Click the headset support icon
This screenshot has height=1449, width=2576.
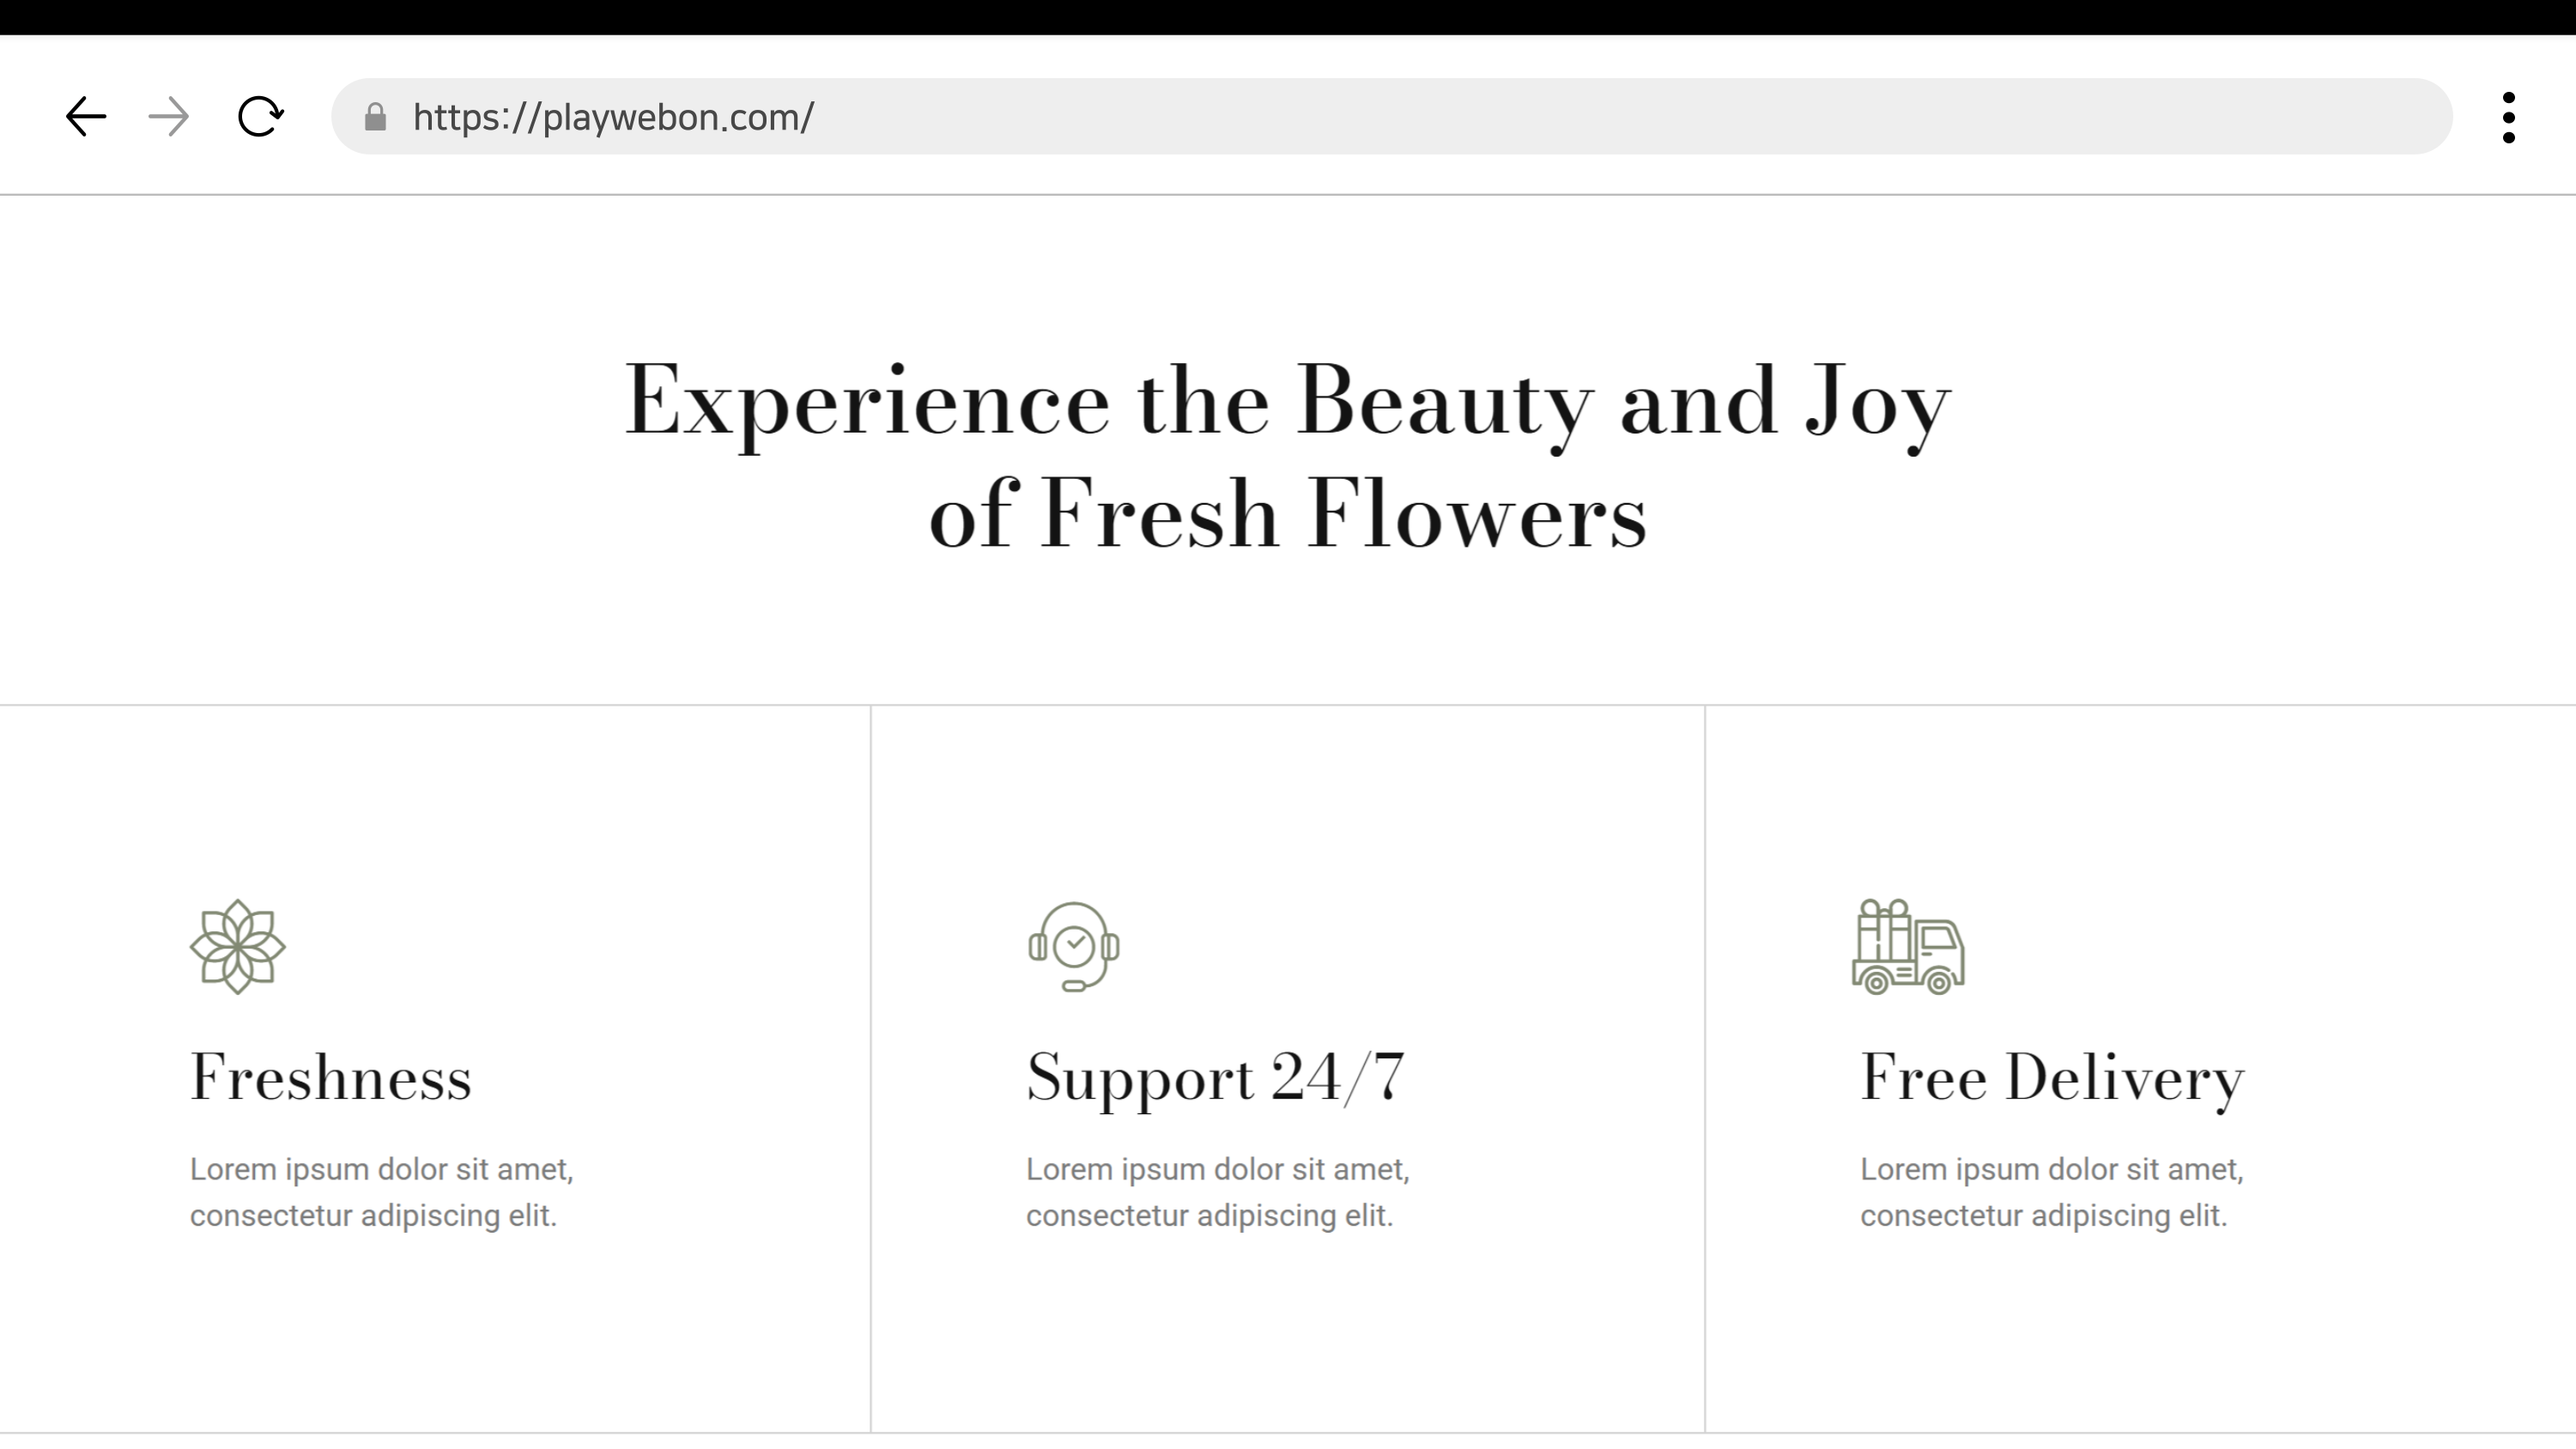[1073, 946]
